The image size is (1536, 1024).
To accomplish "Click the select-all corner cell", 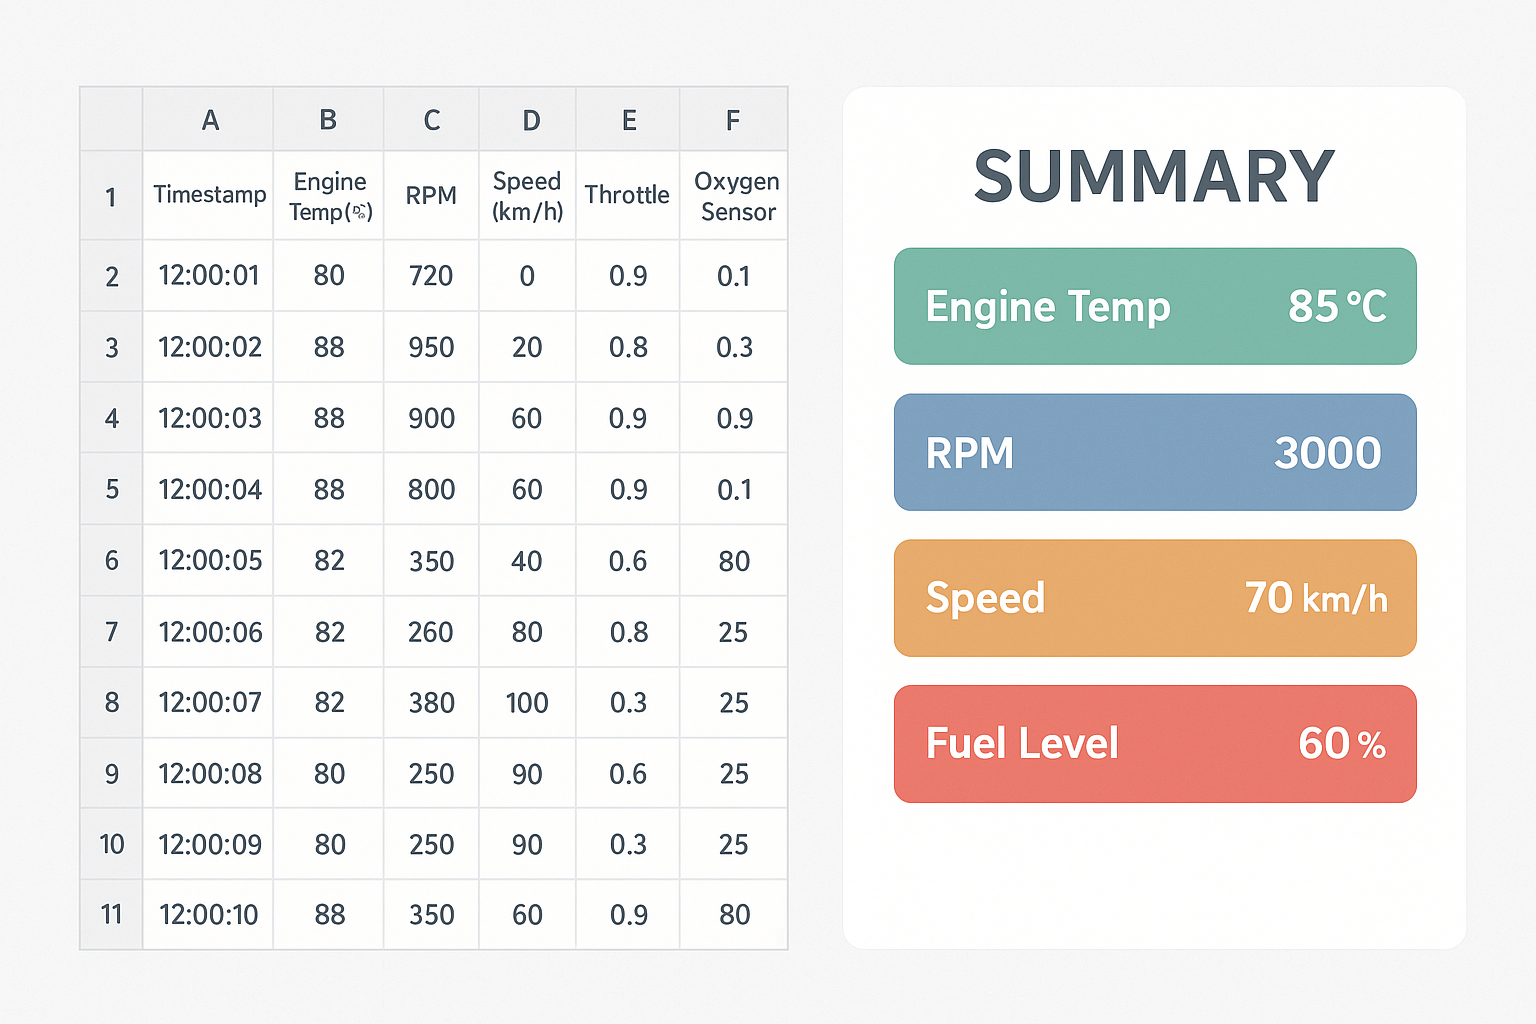I will (x=111, y=120).
